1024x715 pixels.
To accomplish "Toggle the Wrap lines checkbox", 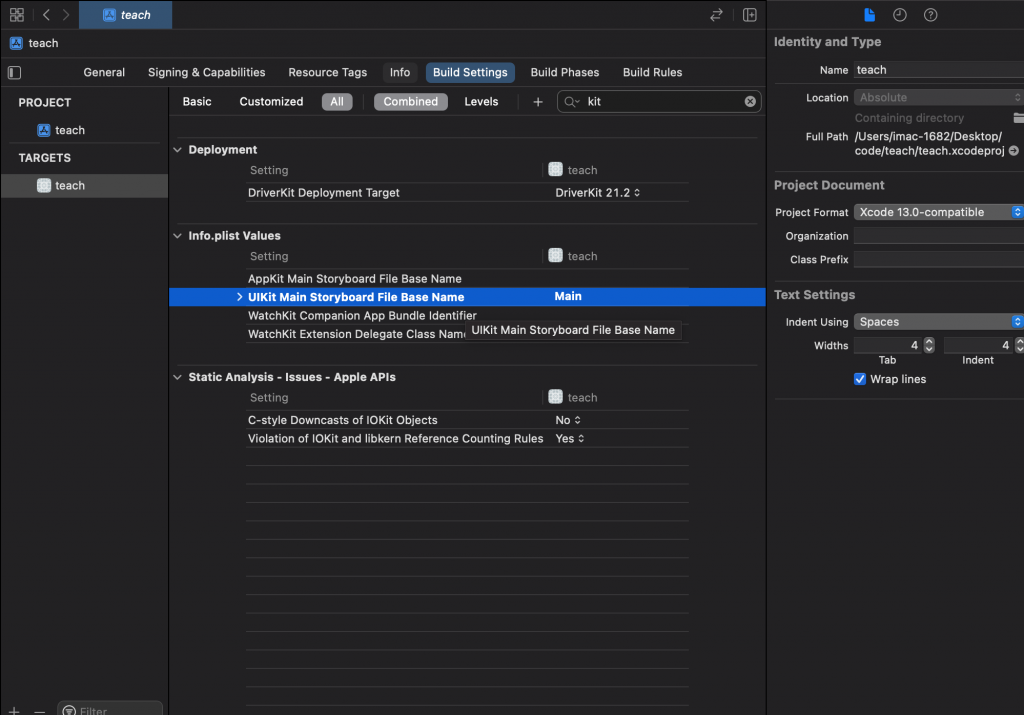I will pyautogui.click(x=859, y=379).
